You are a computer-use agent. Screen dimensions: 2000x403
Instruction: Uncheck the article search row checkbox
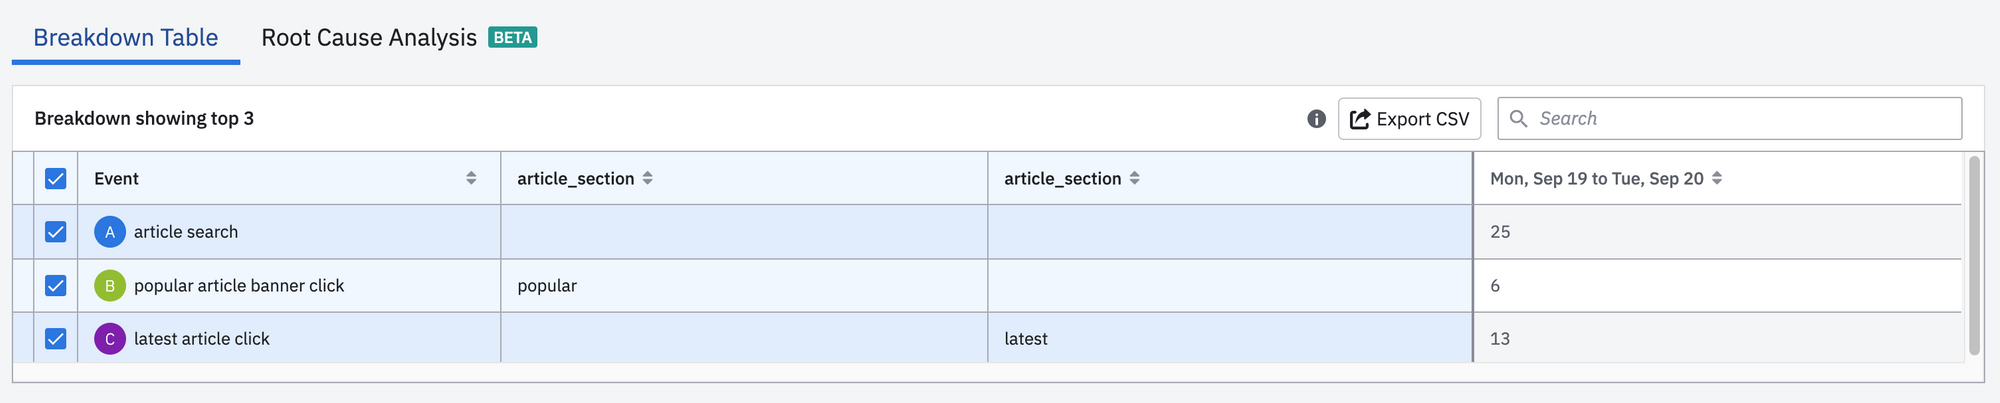(56, 232)
